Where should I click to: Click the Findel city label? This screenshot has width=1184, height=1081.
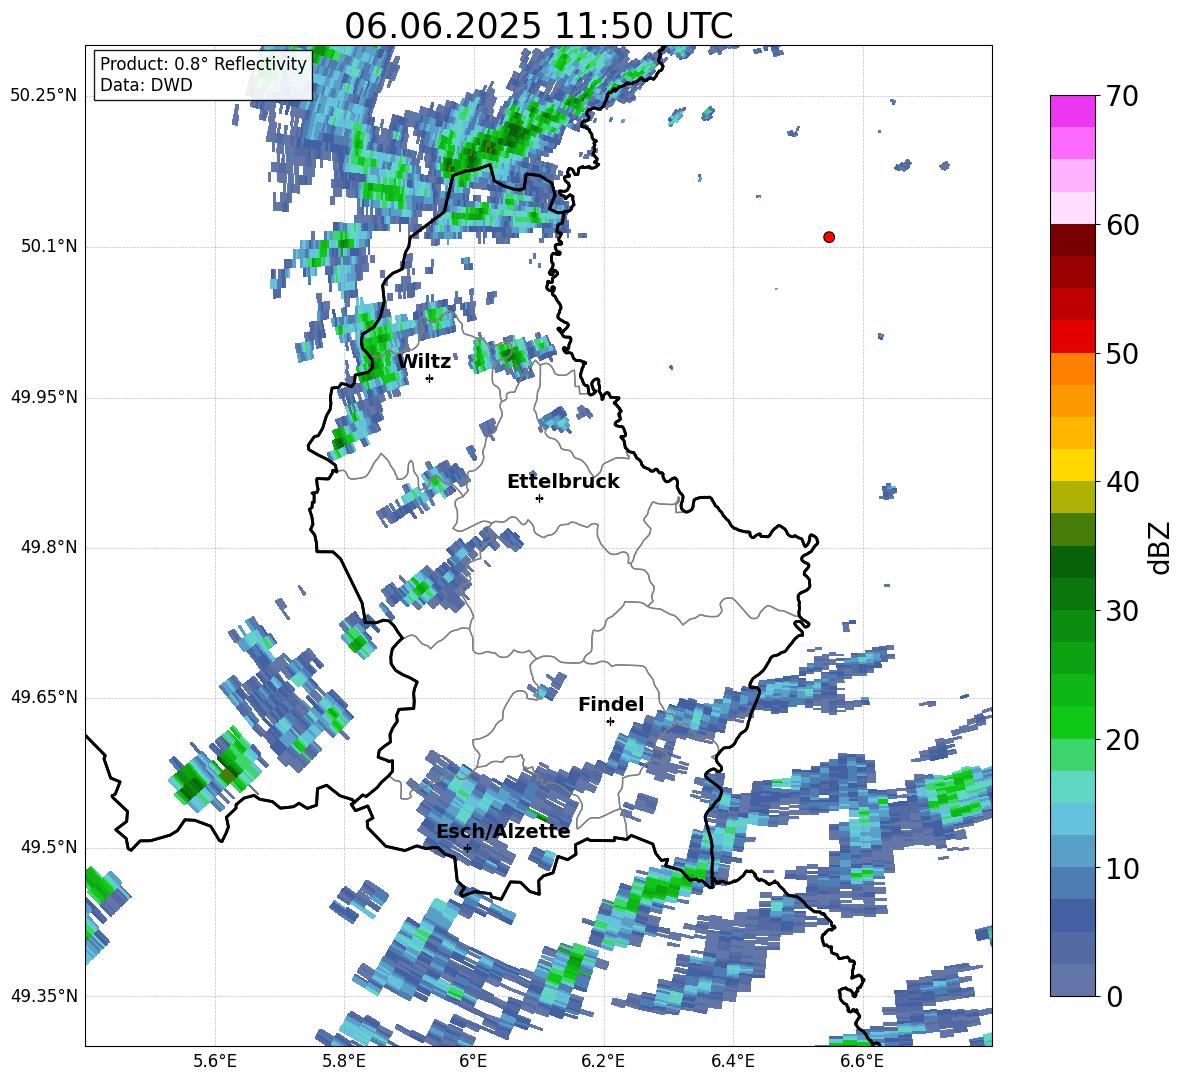pyautogui.click(x=611, y=704)
